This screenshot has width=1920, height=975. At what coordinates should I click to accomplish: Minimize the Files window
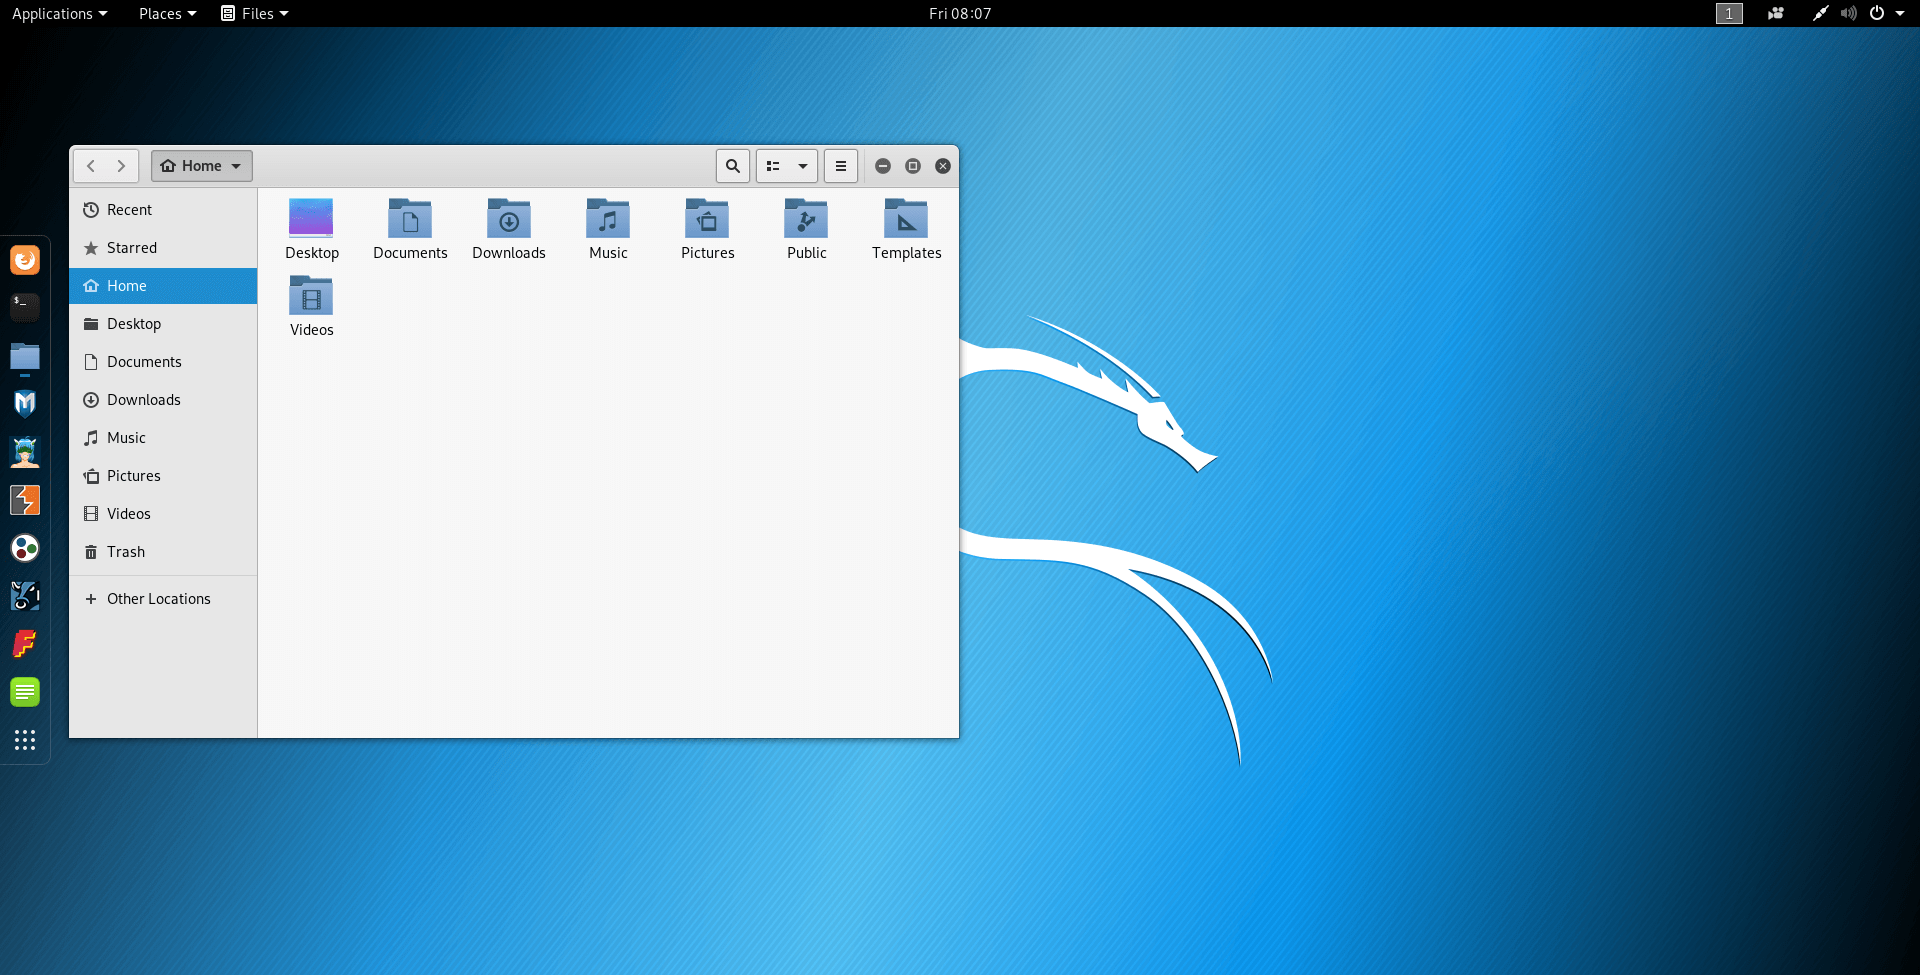tap(883, 166)
